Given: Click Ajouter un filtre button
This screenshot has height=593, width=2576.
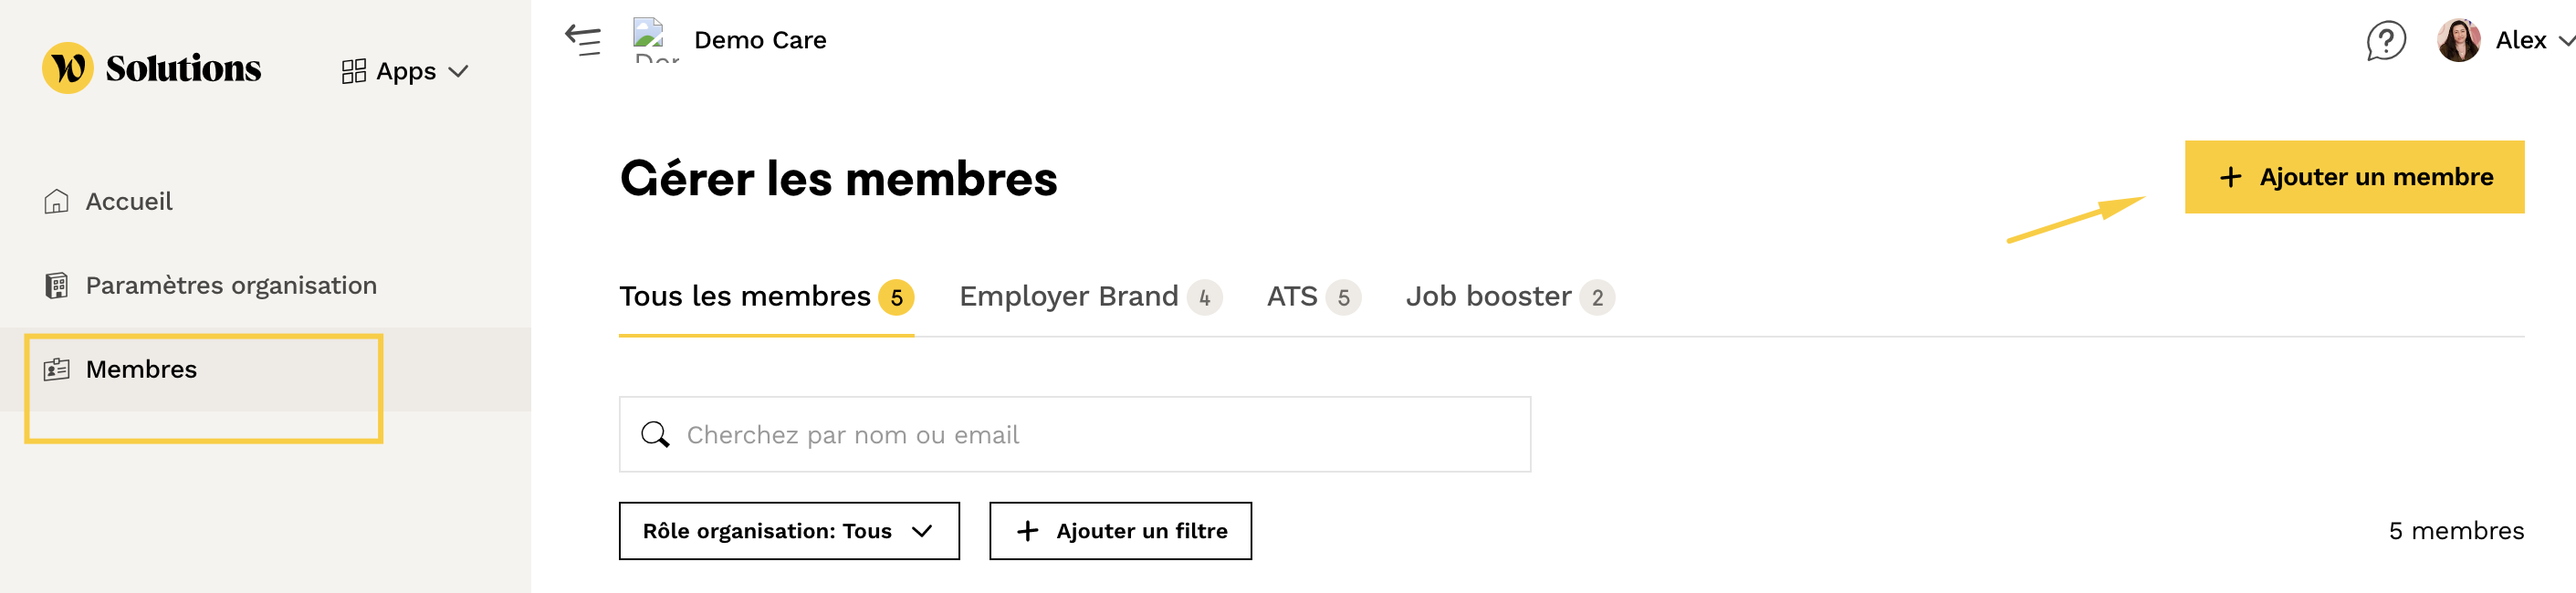Looking at the screenshot, I should pos(1120,531).
